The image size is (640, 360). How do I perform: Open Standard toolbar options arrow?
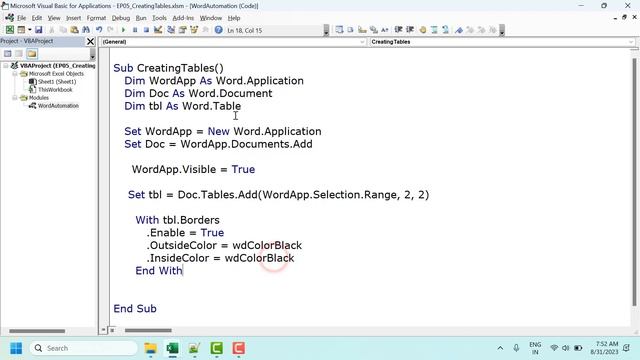click(x=326, y=30)
